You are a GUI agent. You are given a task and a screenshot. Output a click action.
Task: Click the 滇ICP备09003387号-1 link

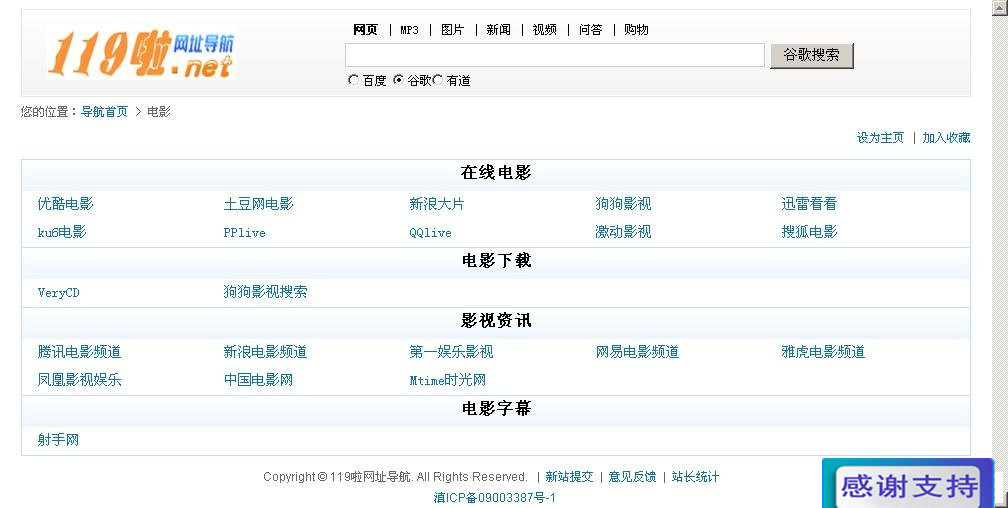(x=494, y=498)
